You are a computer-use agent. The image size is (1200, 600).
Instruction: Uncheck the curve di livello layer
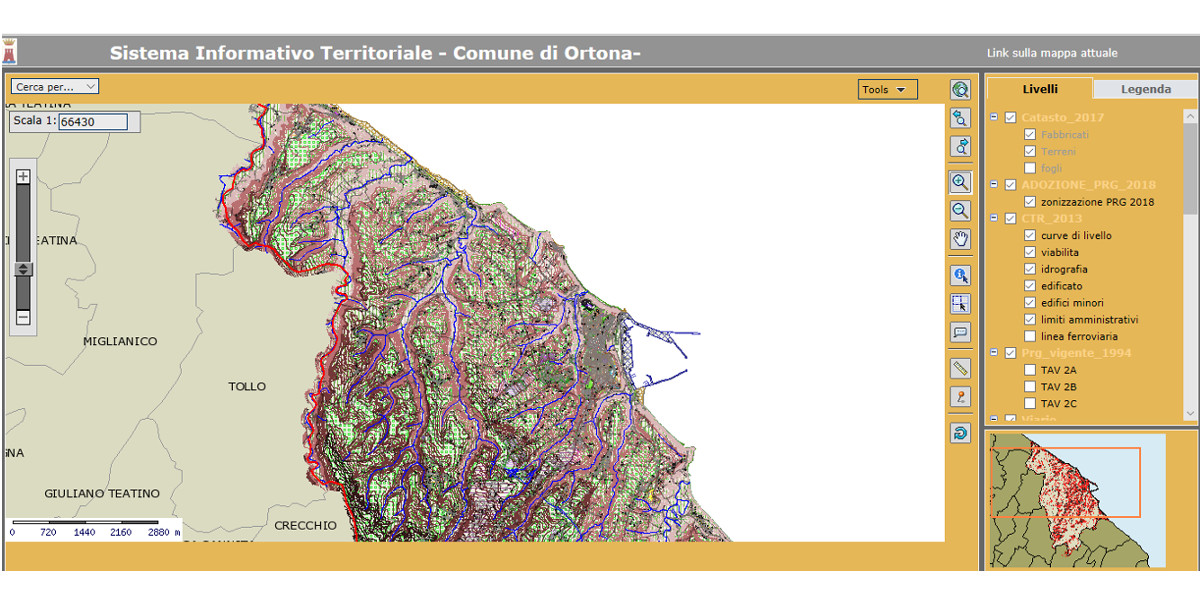[x=1030, y=236]
